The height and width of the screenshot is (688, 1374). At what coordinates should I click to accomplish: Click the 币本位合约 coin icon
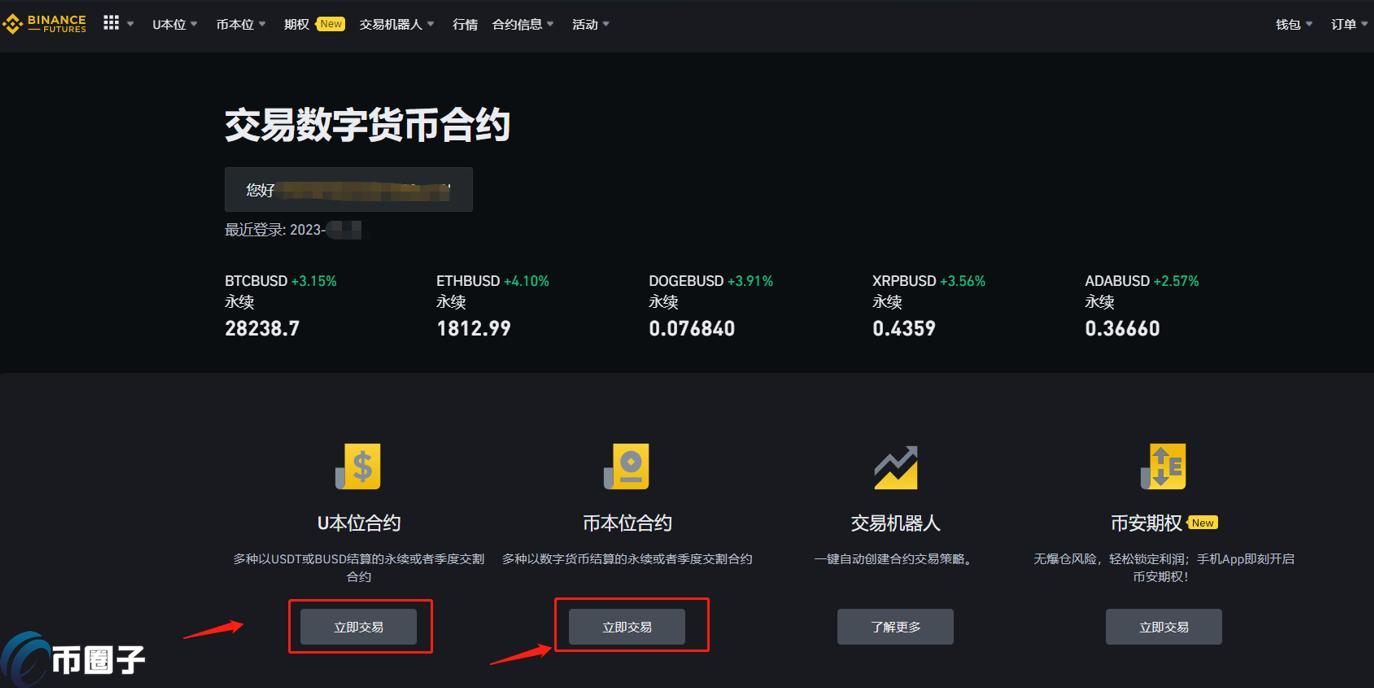(627, 466)
